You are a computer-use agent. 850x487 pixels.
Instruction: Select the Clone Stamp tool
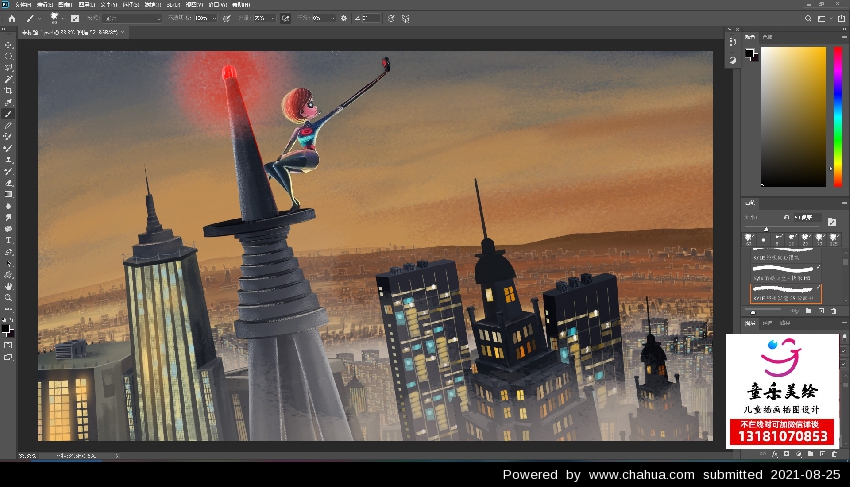pos(8,160)
